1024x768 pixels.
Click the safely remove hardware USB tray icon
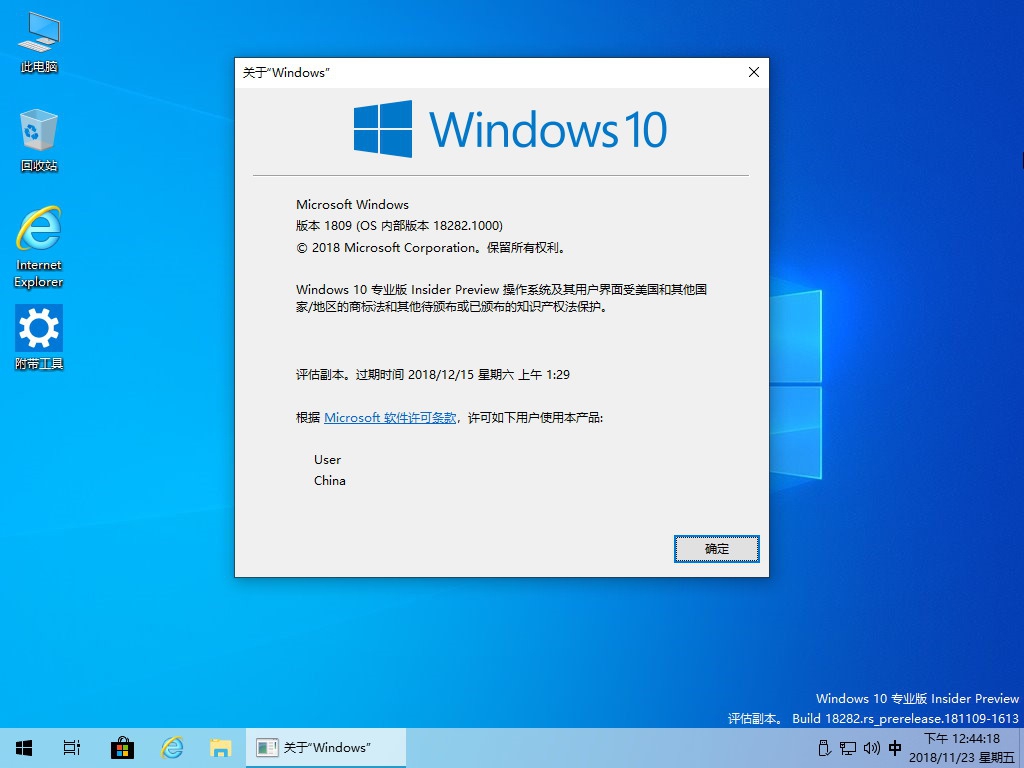pyautogui.click(x=824, y=747)
